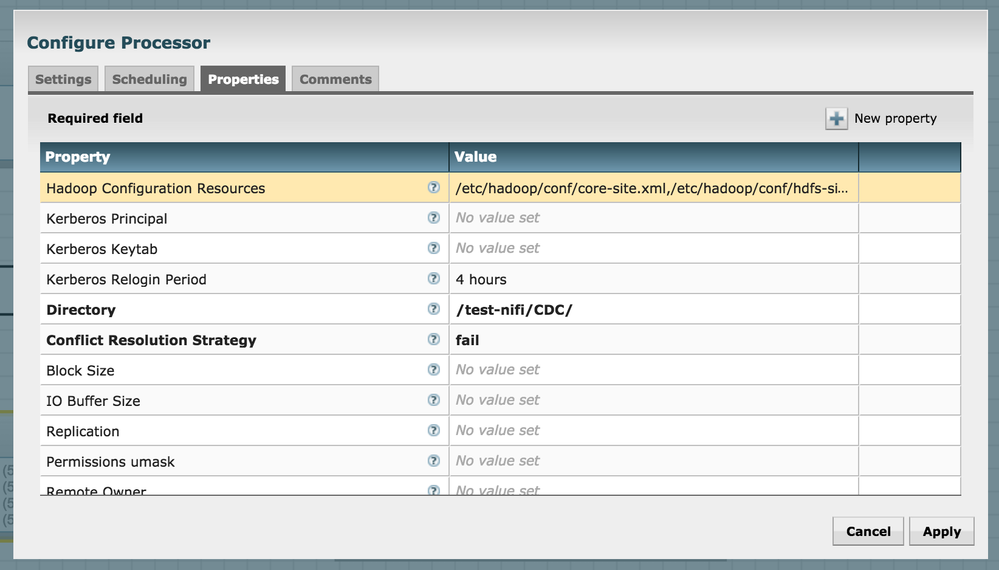Click help icon for Hadoop Configuration Resources
This screenshot has width=999, height=570.
point(434,187)
